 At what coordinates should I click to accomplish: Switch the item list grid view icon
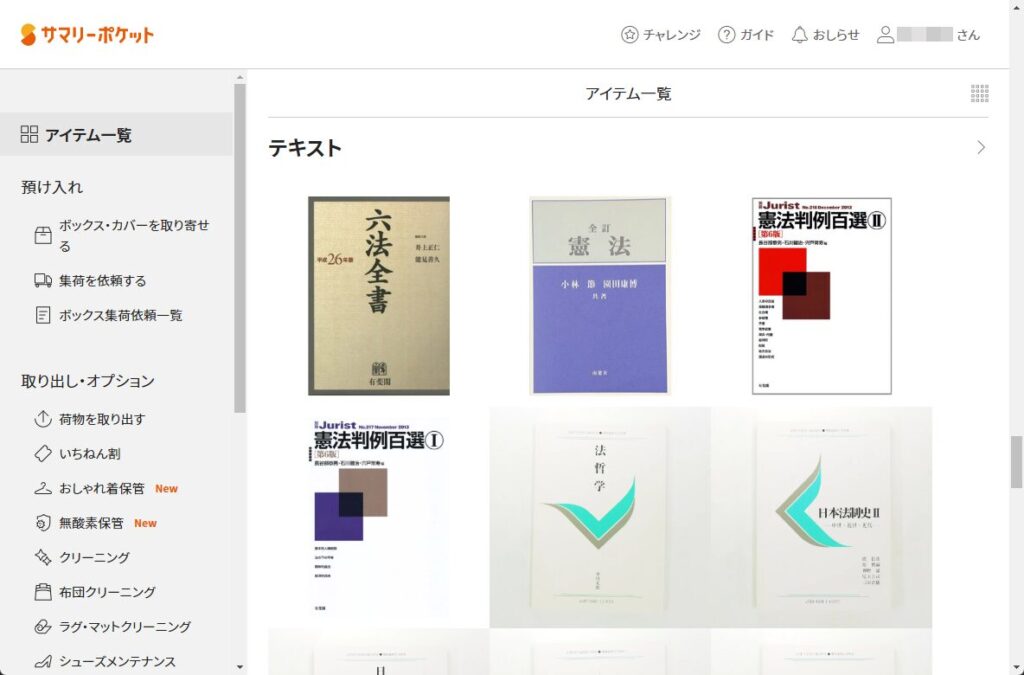[979, 93]
